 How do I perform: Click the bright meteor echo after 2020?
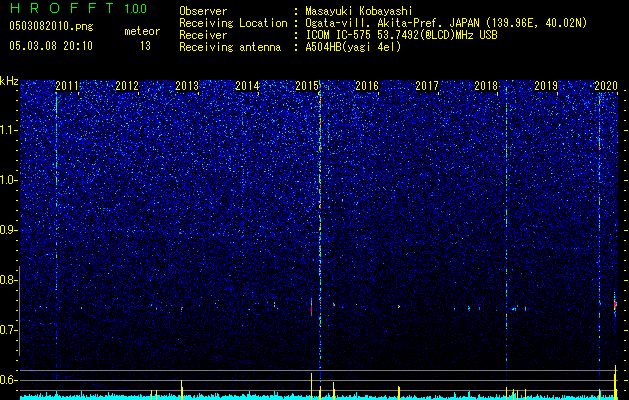tap(615, 305)
